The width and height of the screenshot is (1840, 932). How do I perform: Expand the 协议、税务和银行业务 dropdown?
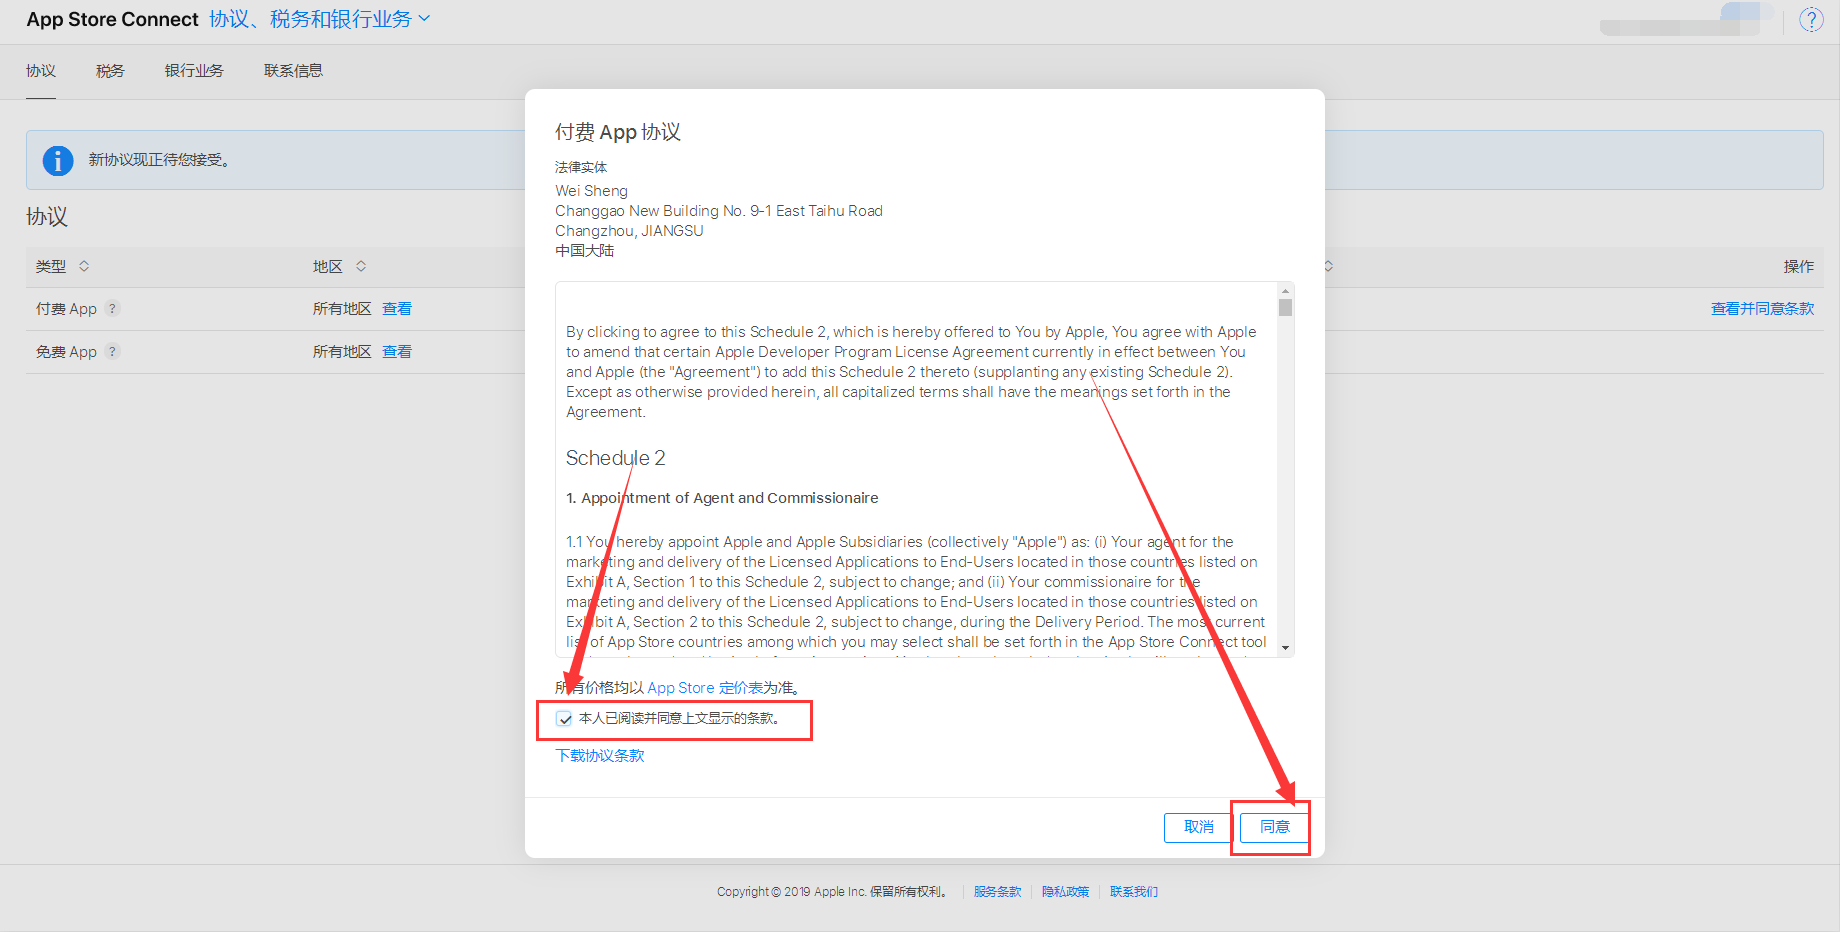[320, 19]
